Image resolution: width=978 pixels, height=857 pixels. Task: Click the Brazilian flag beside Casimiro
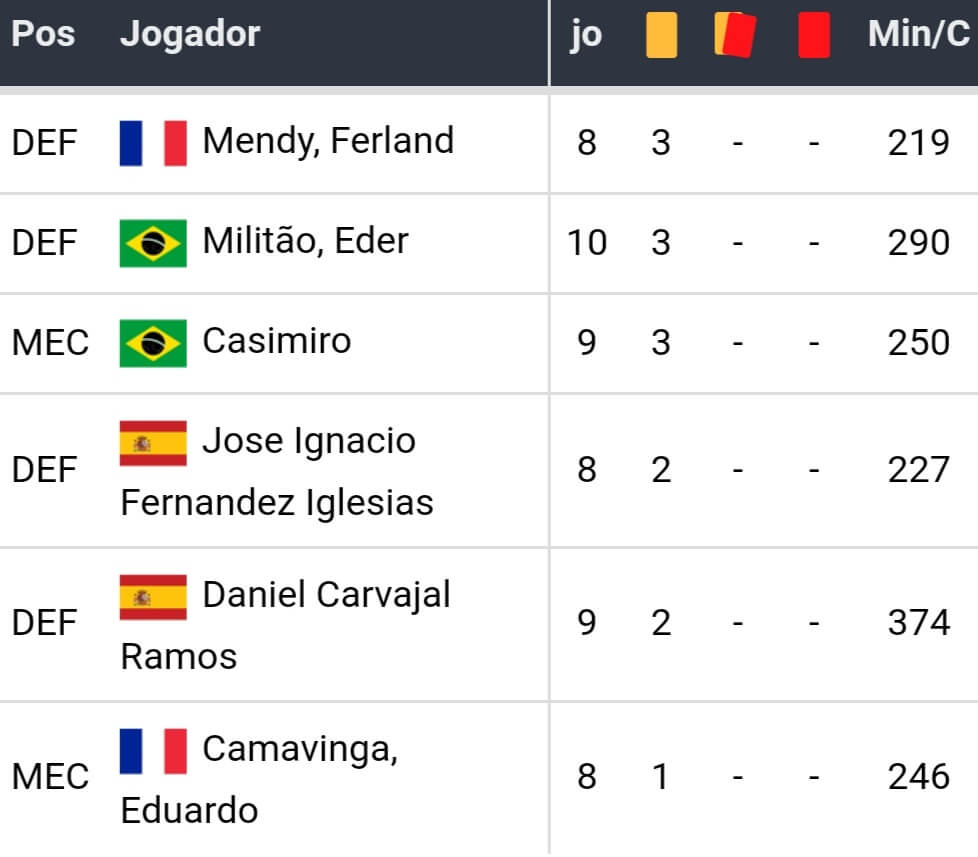pos(153,343)
